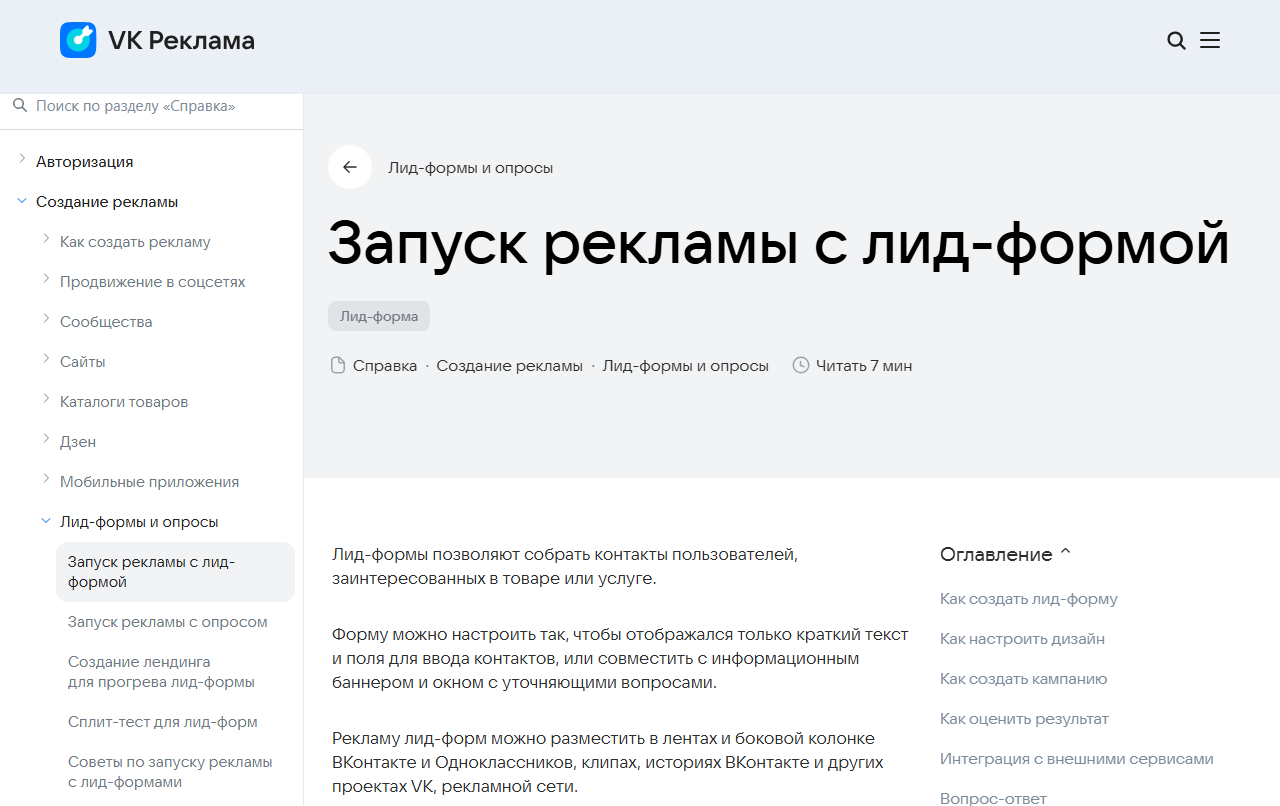Open Авторизация in the sidebar

point(85,162)
